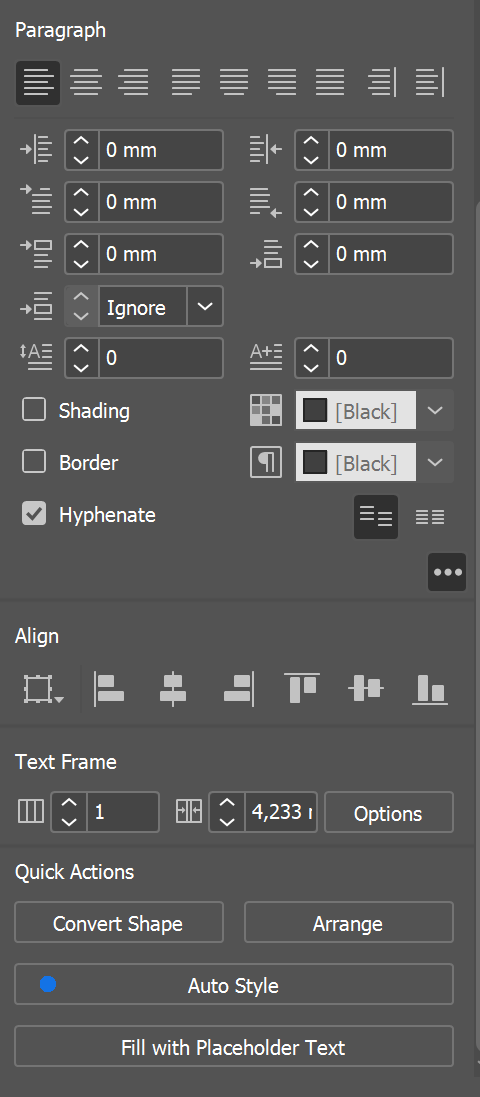
Task: Choose Align center paragraph icon
Action: (x=86, y=83)
